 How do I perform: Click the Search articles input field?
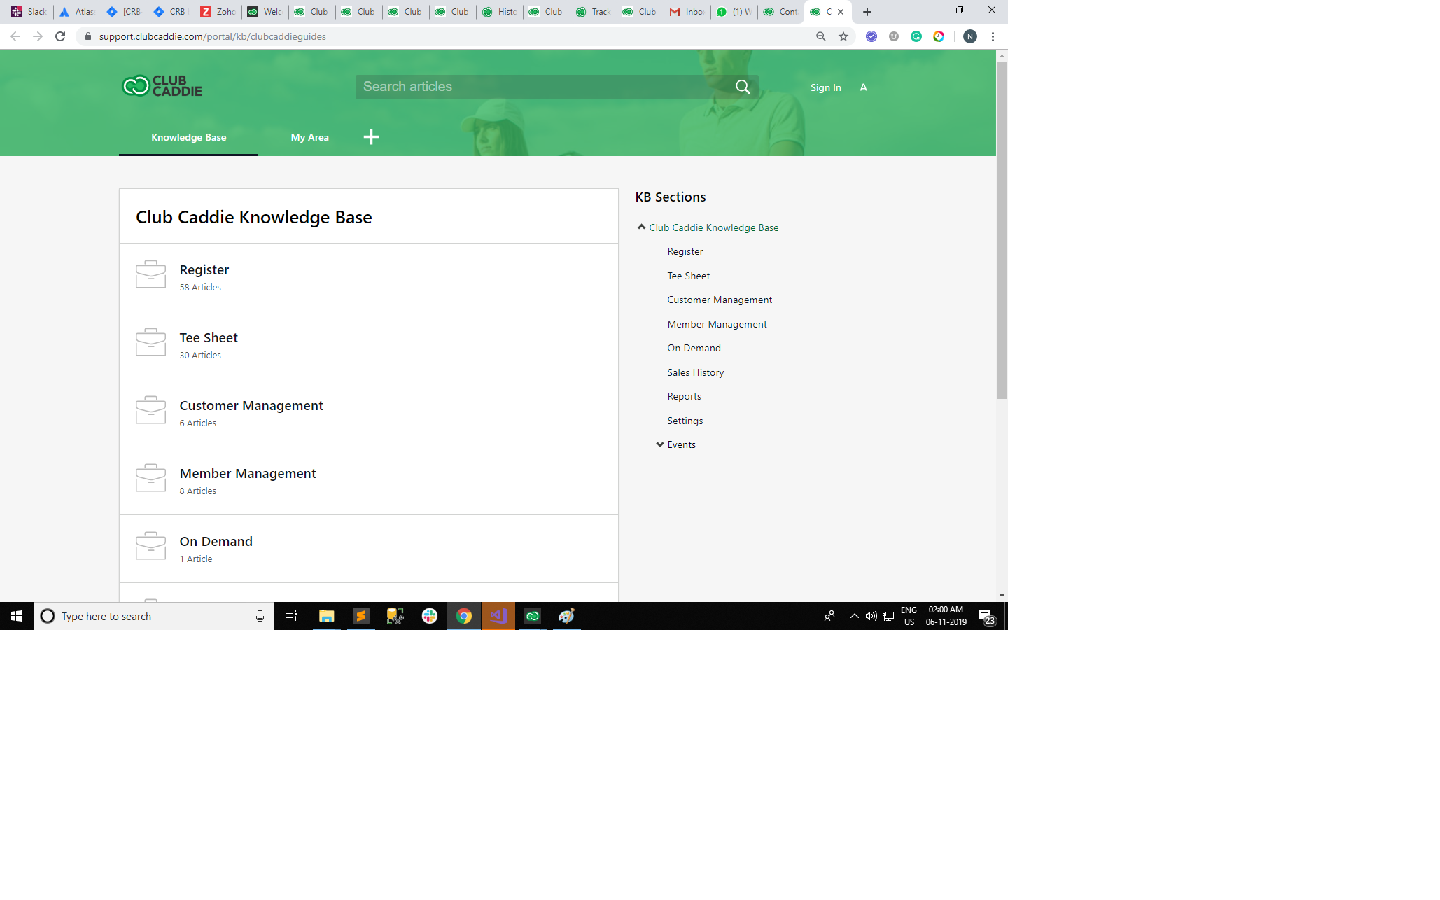tap(545, 87)
